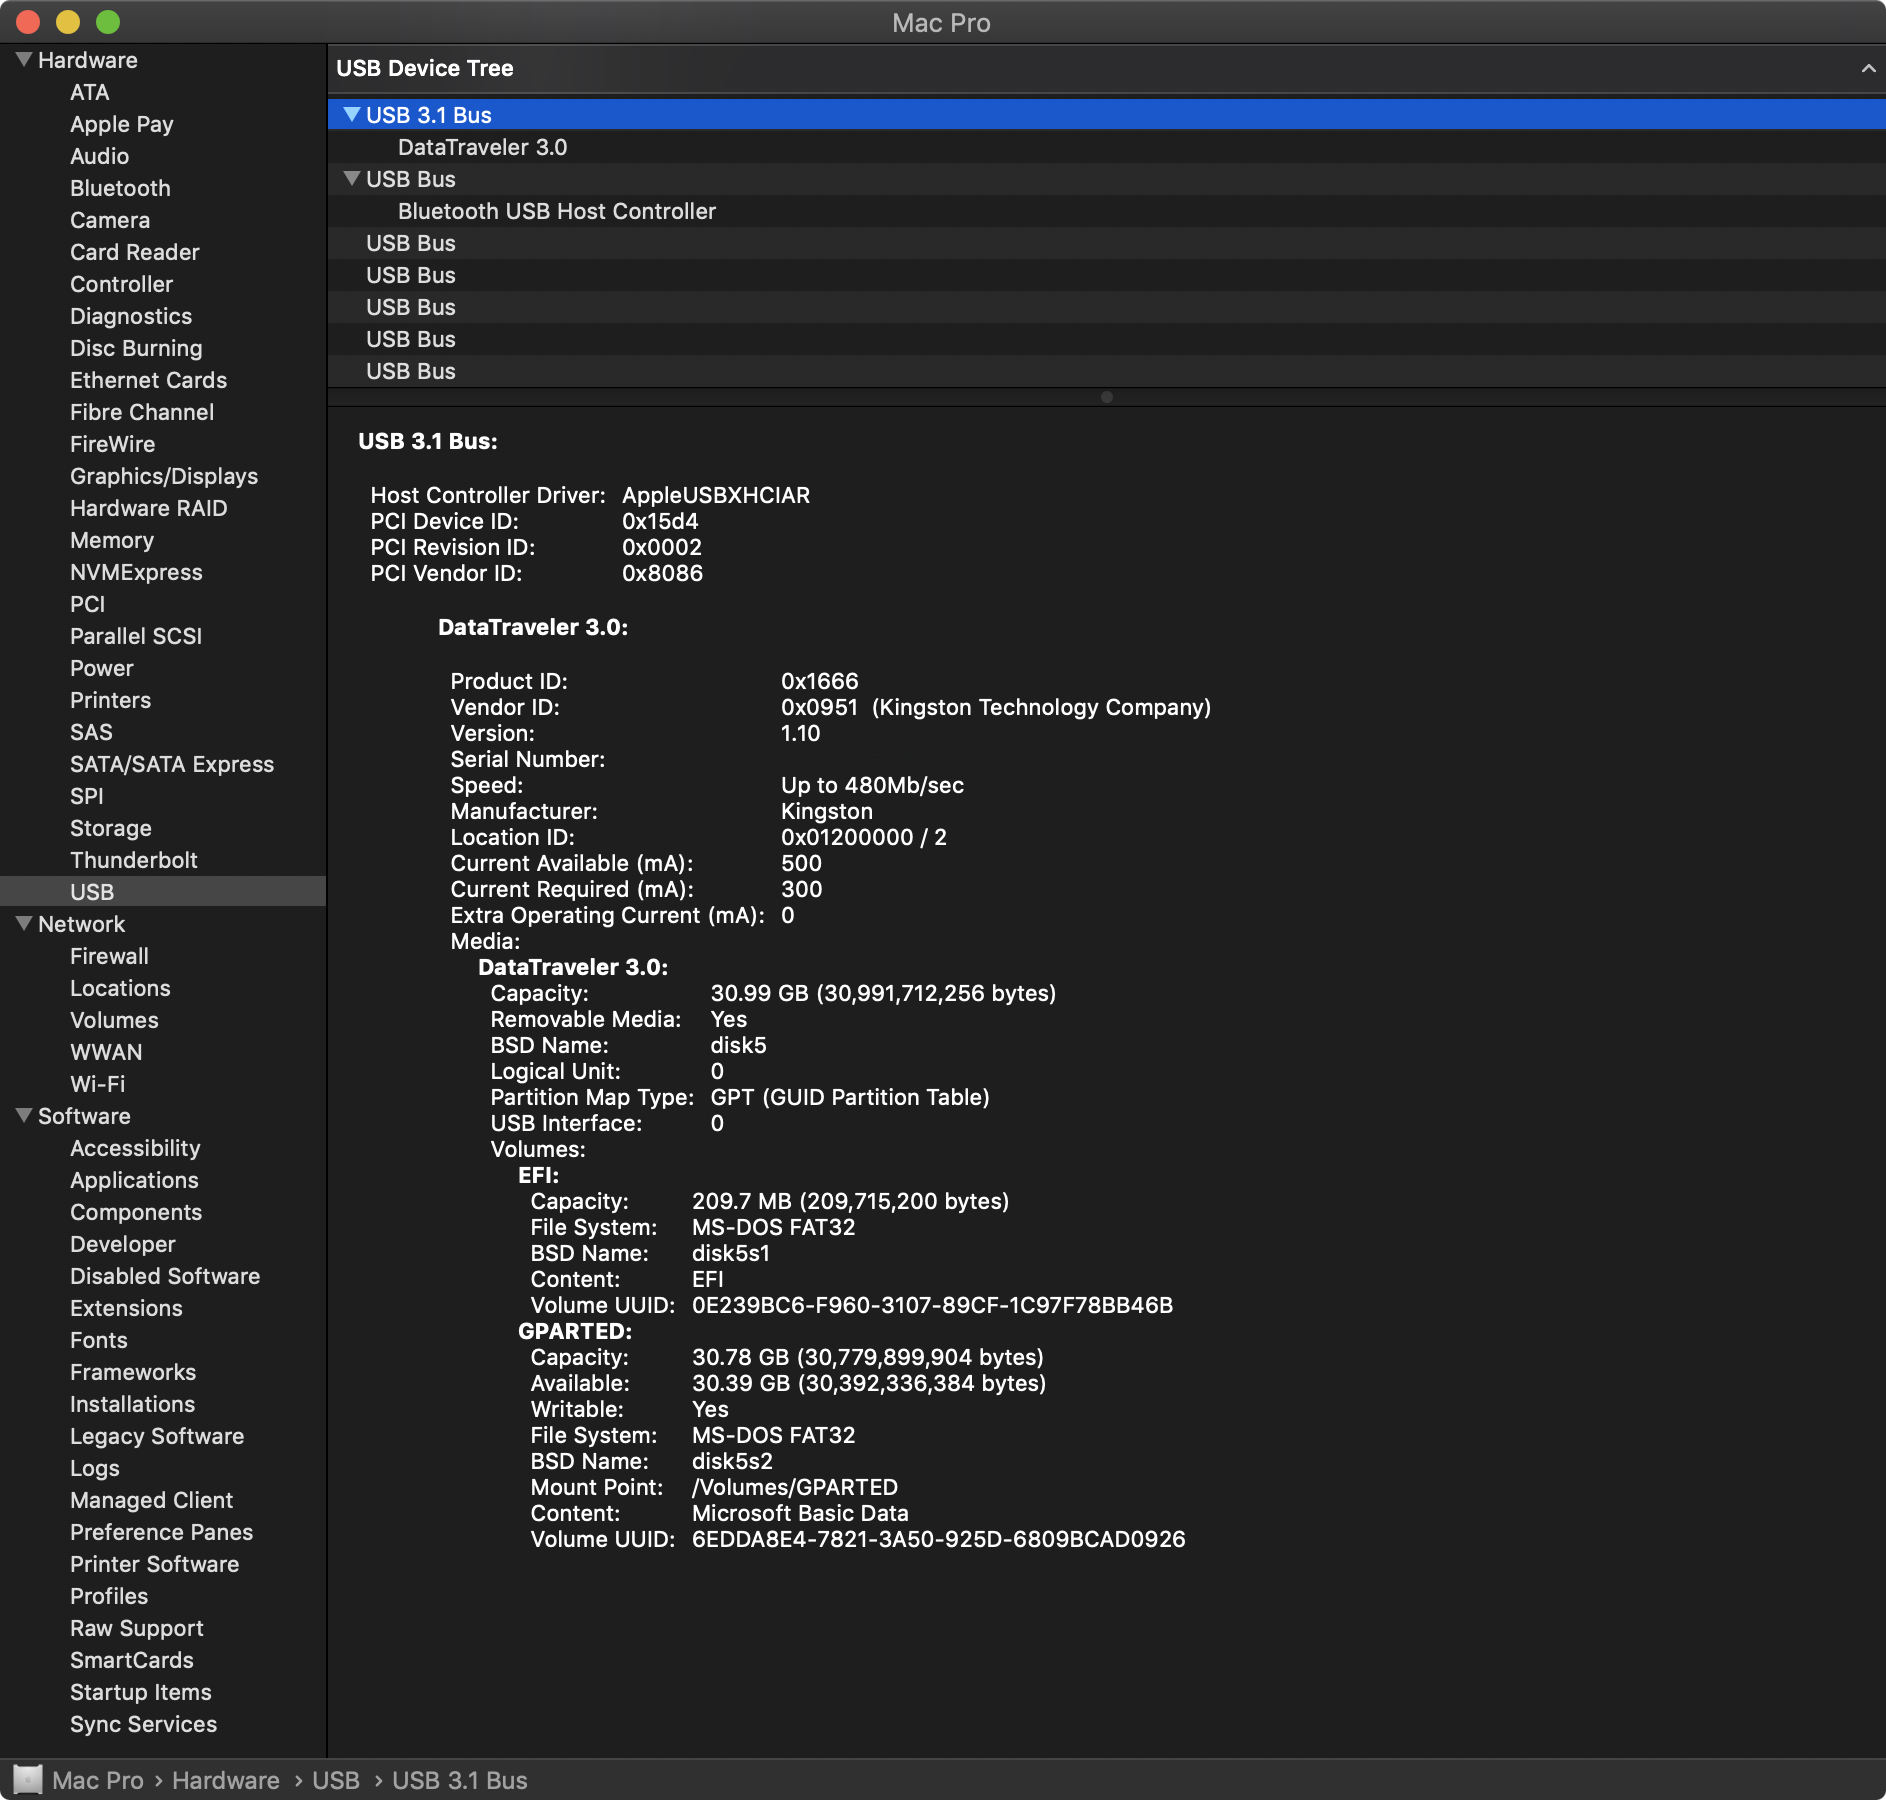This screenshot has width=1886, height=1800.
Task: Open Memory information
Action: 112,540
